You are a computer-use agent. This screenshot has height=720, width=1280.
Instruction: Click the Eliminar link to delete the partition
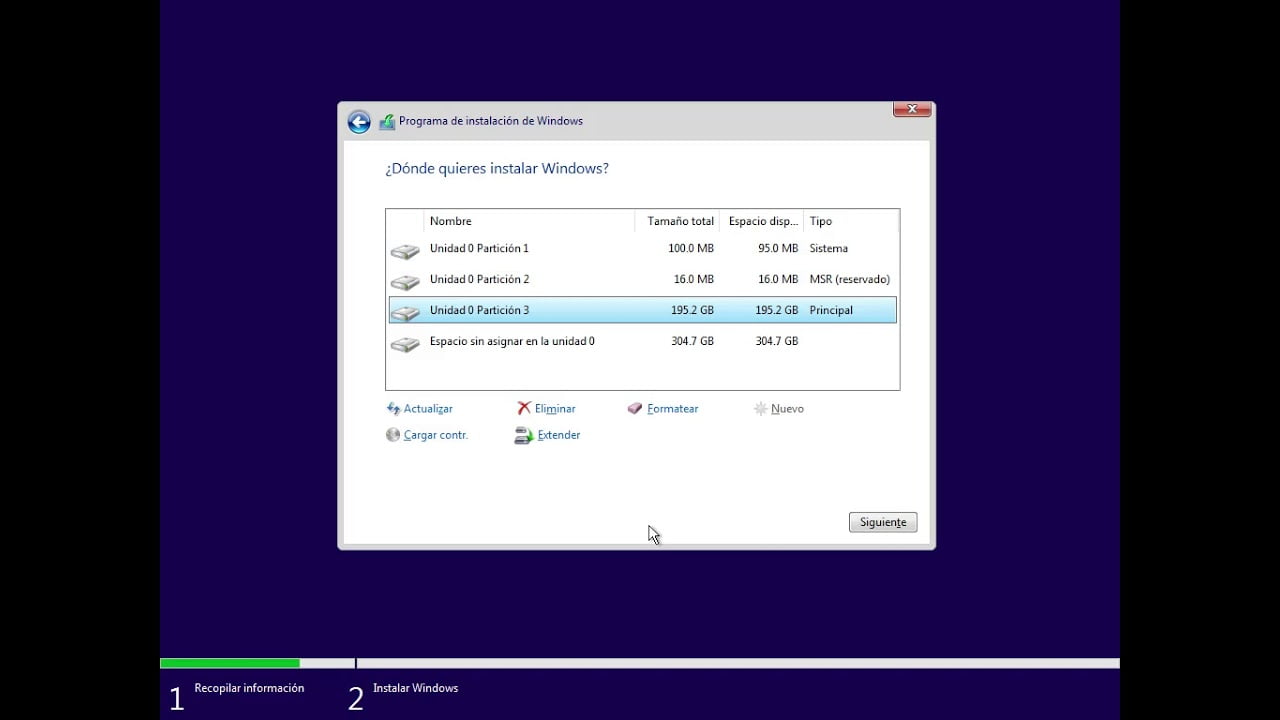pyautogui.click(x=556, y=408)
